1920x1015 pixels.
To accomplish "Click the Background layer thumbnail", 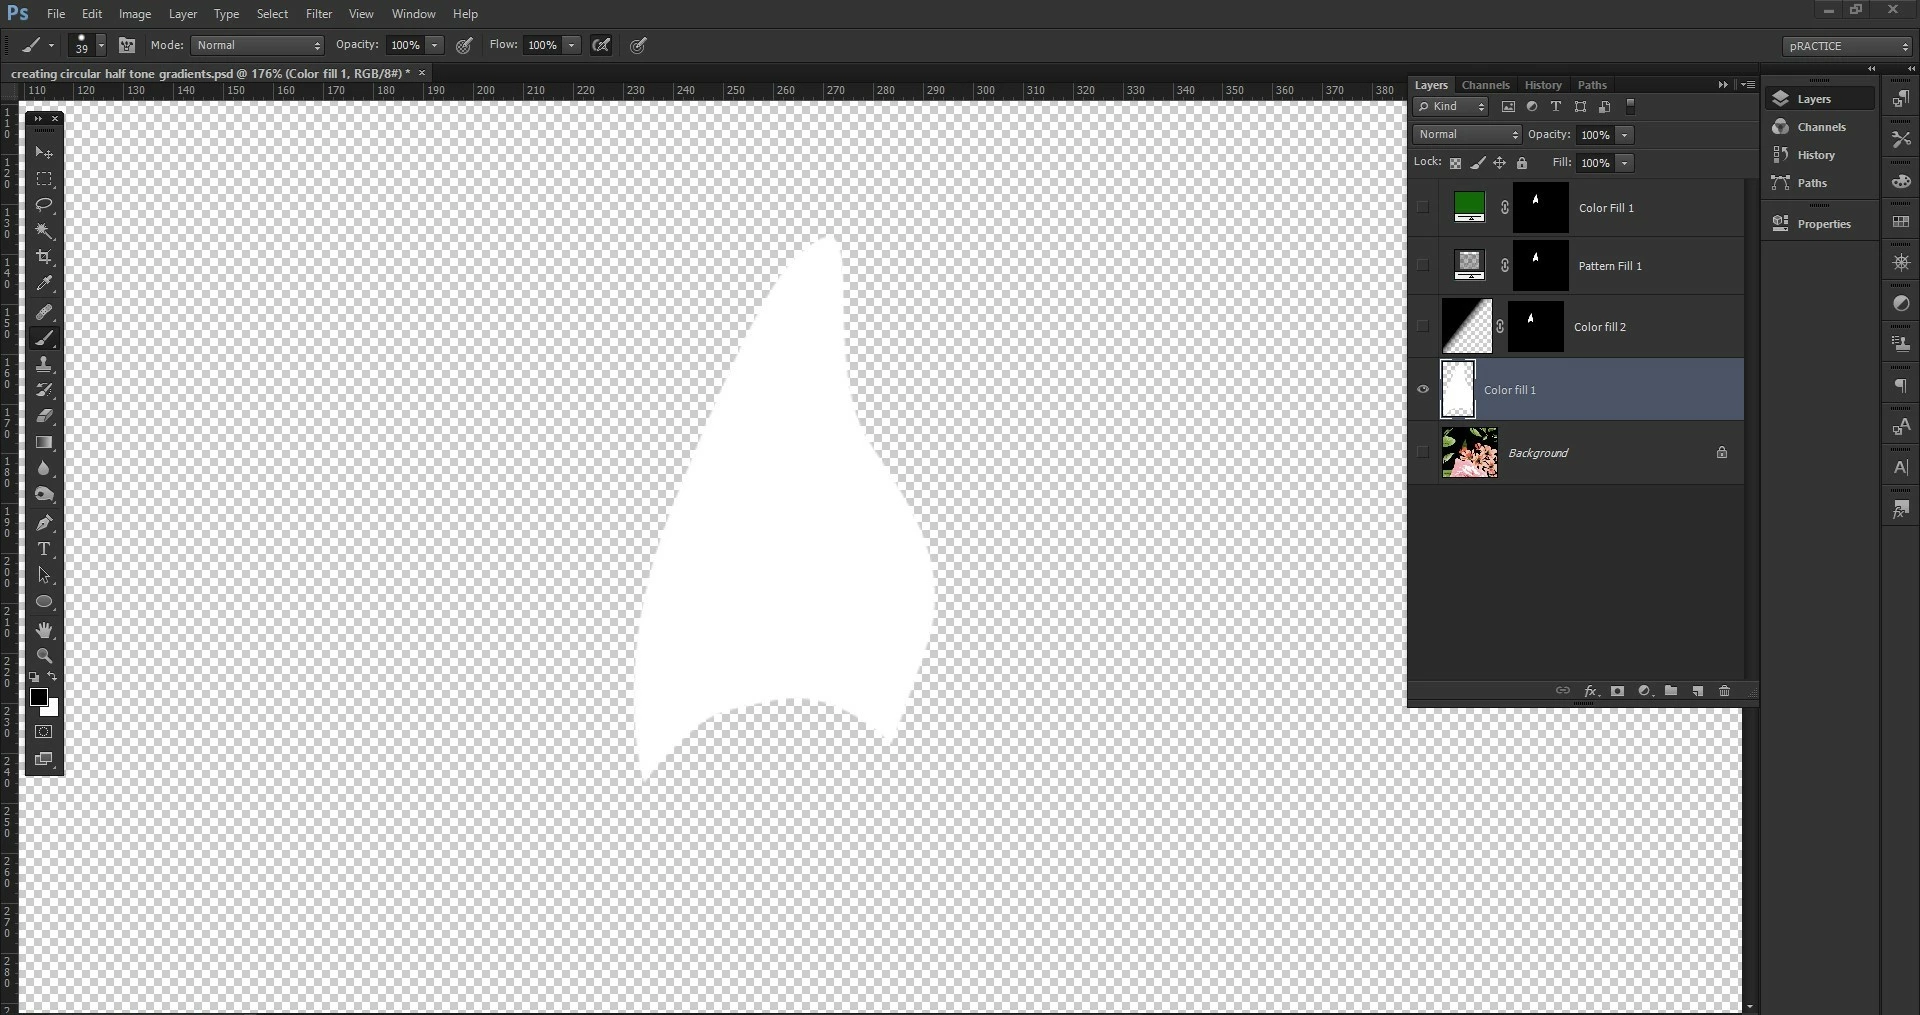I will click(1469, 452).
